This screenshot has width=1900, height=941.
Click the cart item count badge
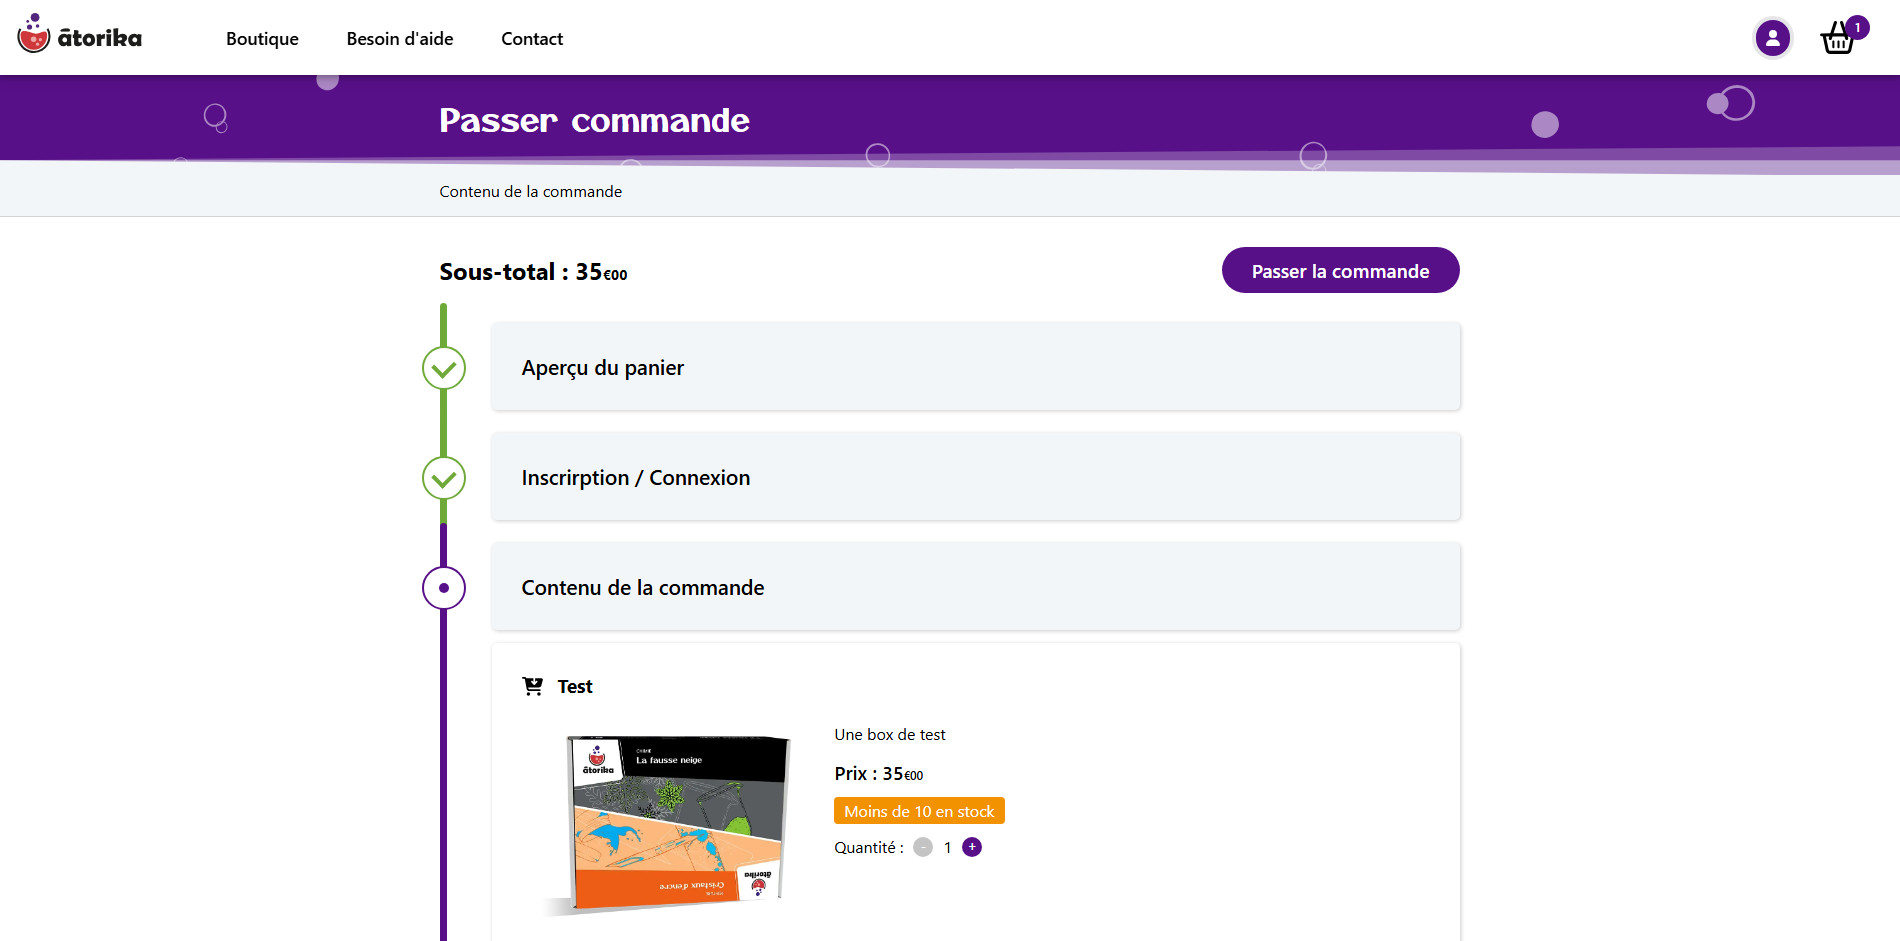pyautogui.click(x=1857, y=27)
